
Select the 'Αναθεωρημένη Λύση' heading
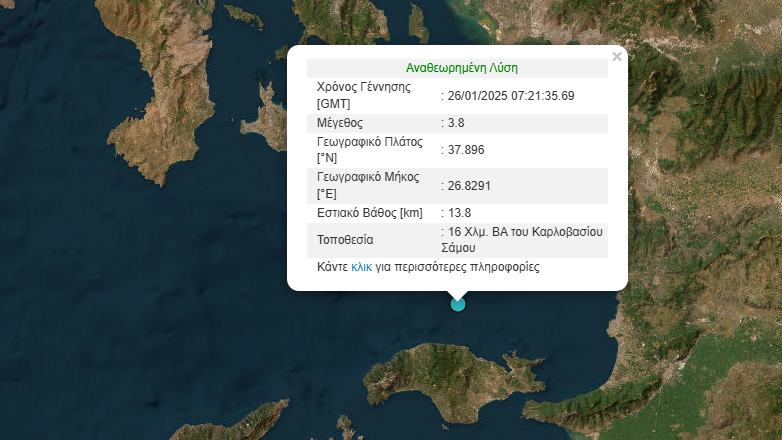pos(461,68)
